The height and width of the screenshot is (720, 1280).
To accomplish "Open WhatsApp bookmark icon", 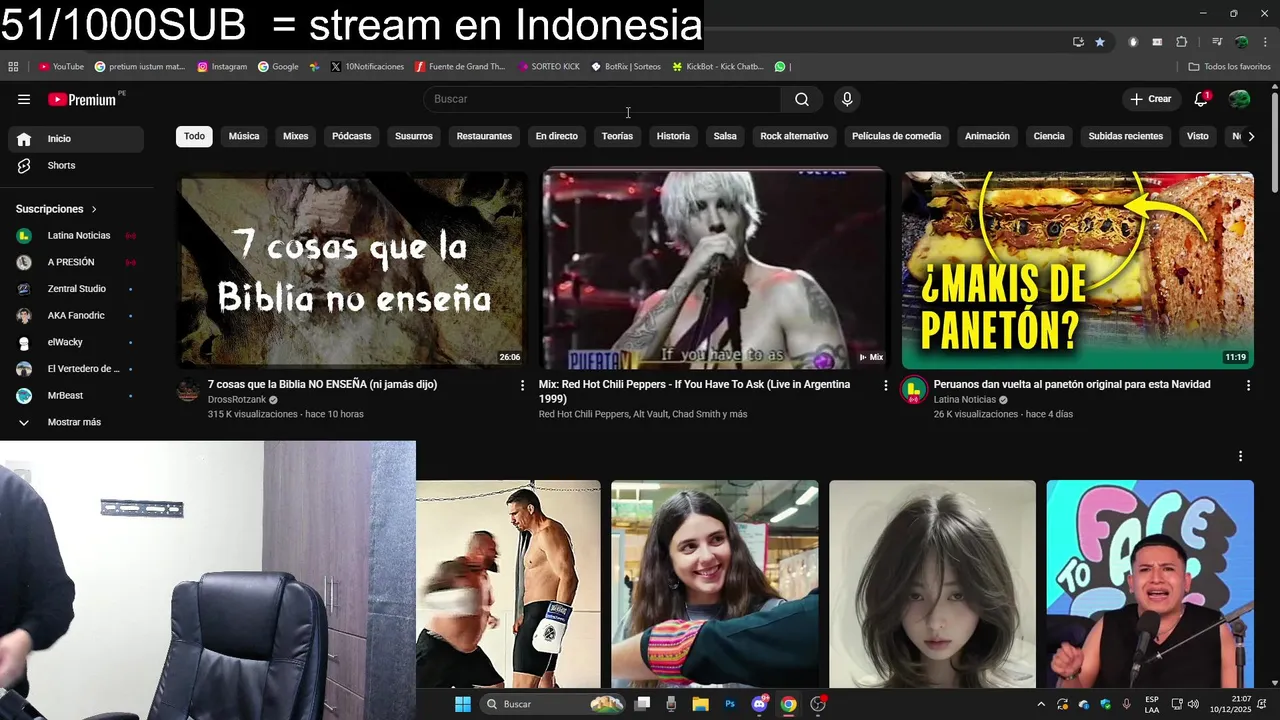I will [x=780, y=67].
